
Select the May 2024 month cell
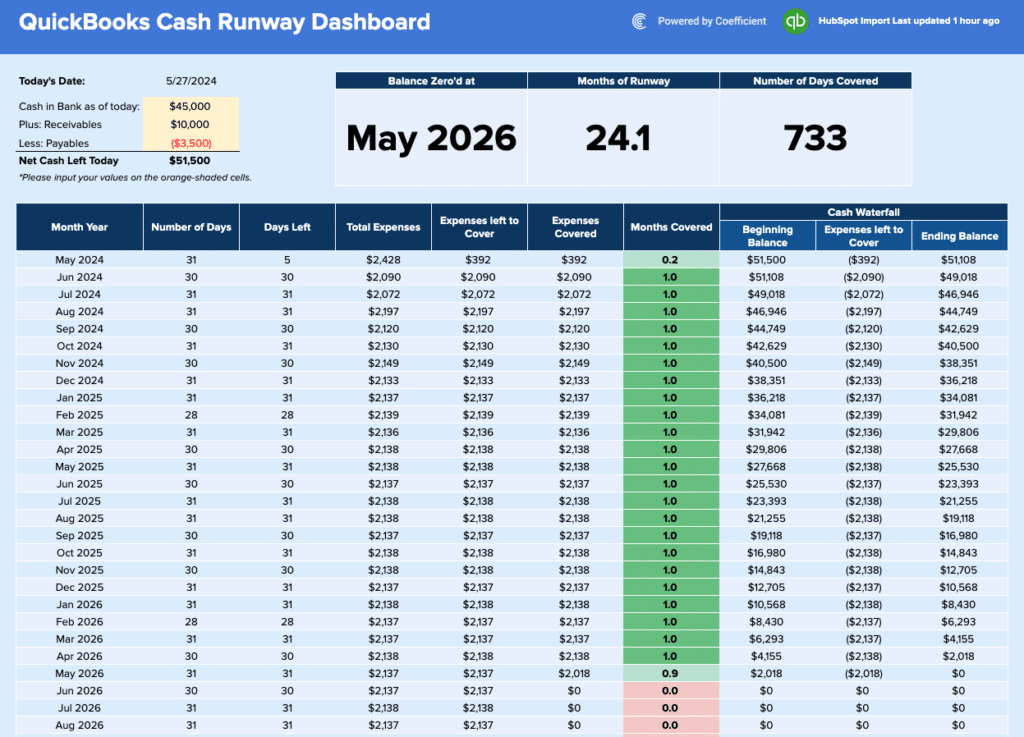pyautogui.click(x=80, y=260)
